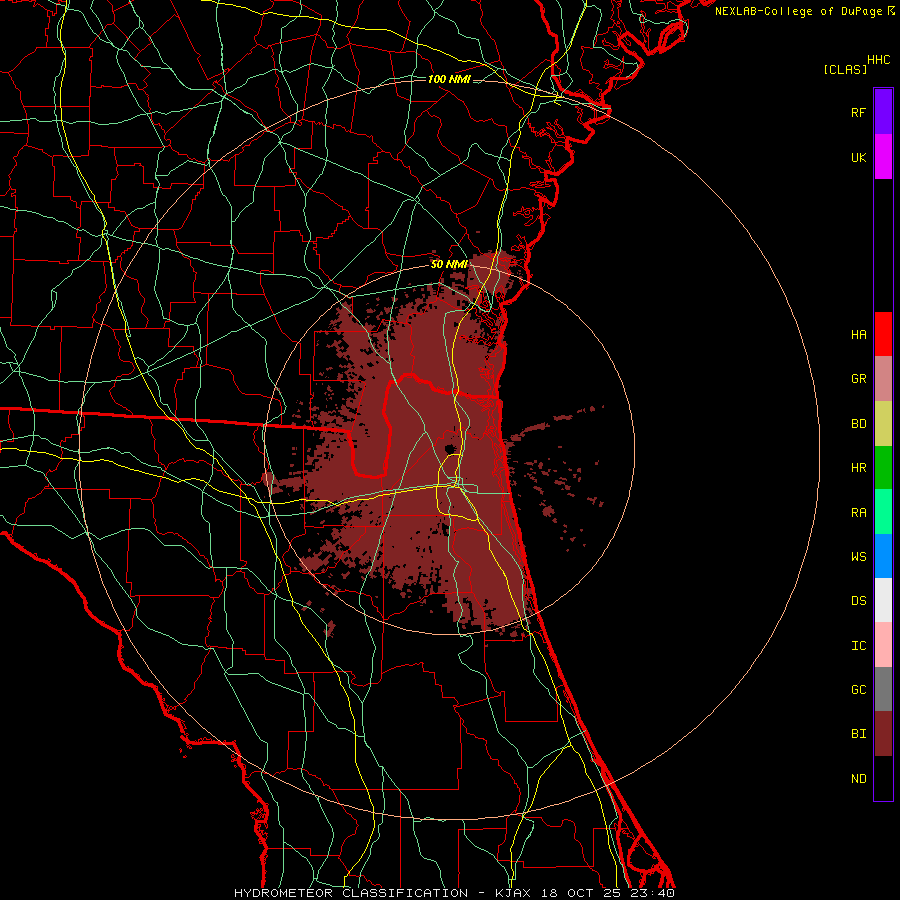
Task: Click the GR pink legend swatch
Action: point(883,378)
